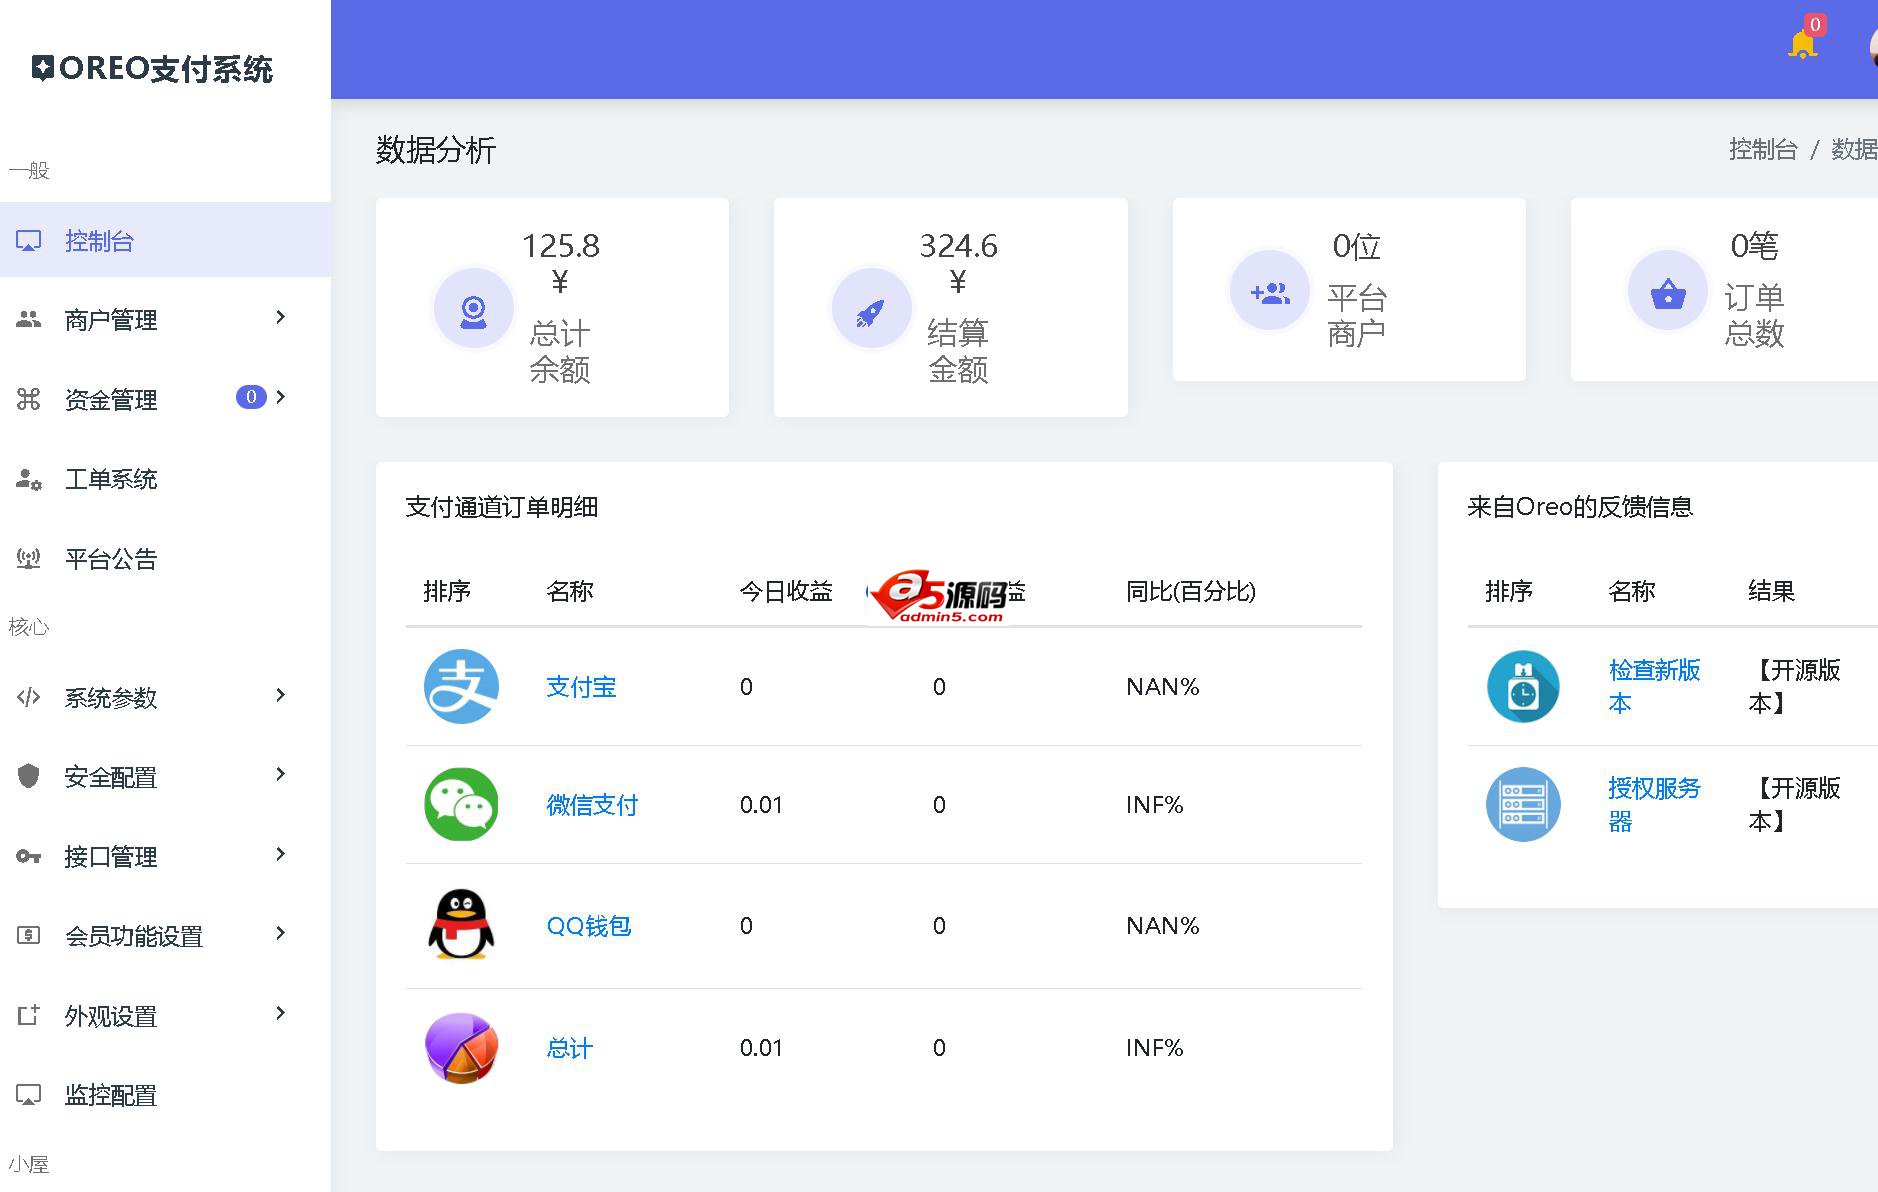Viewport: 1878px width, 1192px height.
Task: Open the 支付宝 link
Action: (x=581, y=687)
